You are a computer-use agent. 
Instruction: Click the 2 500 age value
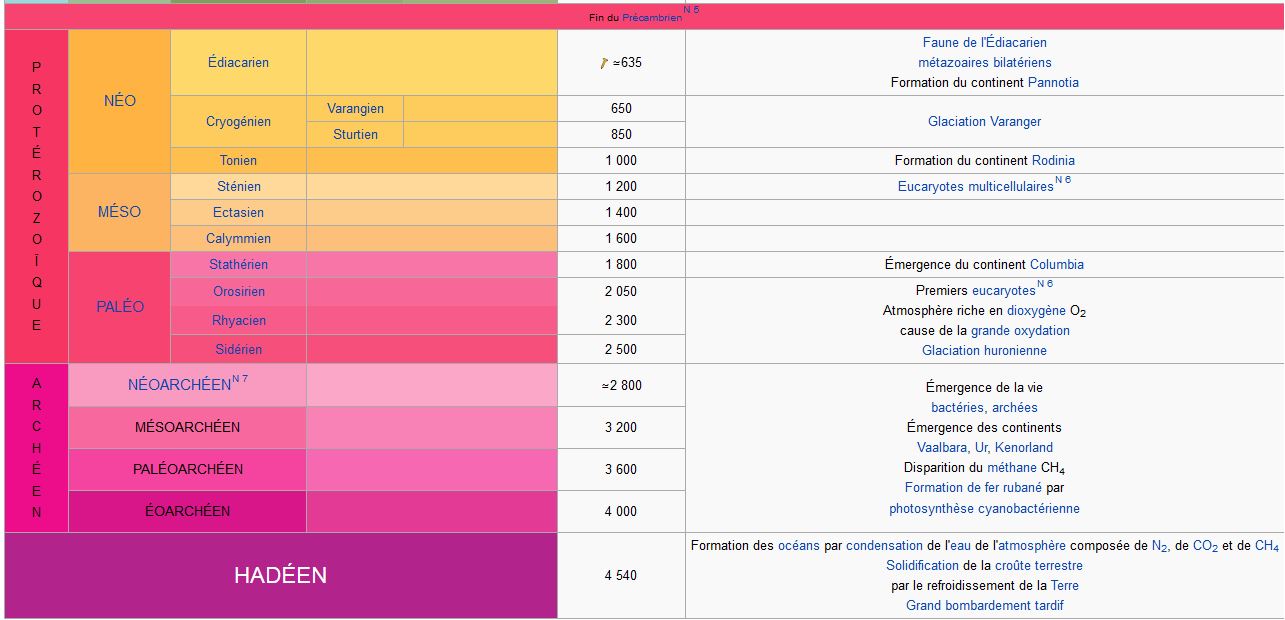[621, 349]
